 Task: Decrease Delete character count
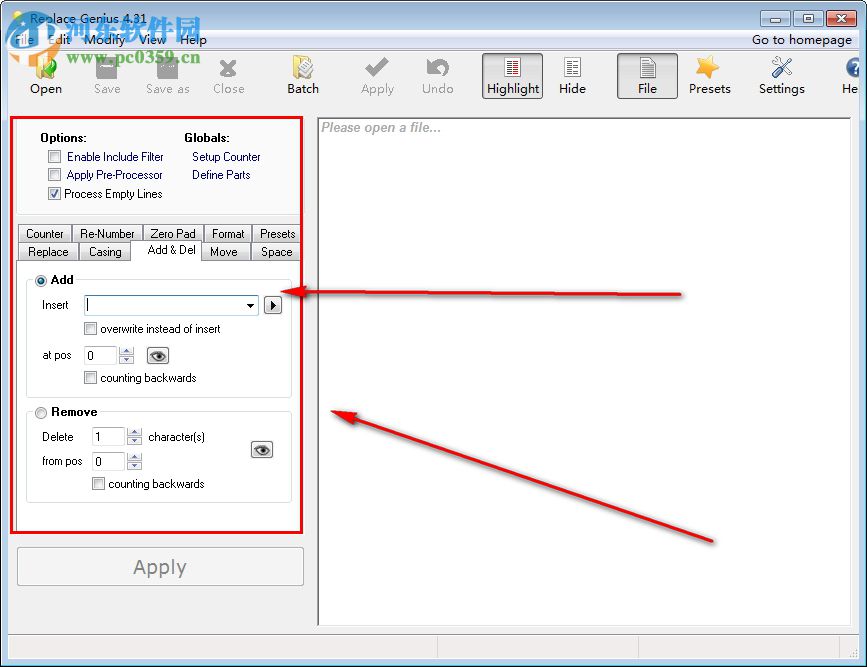134,441
